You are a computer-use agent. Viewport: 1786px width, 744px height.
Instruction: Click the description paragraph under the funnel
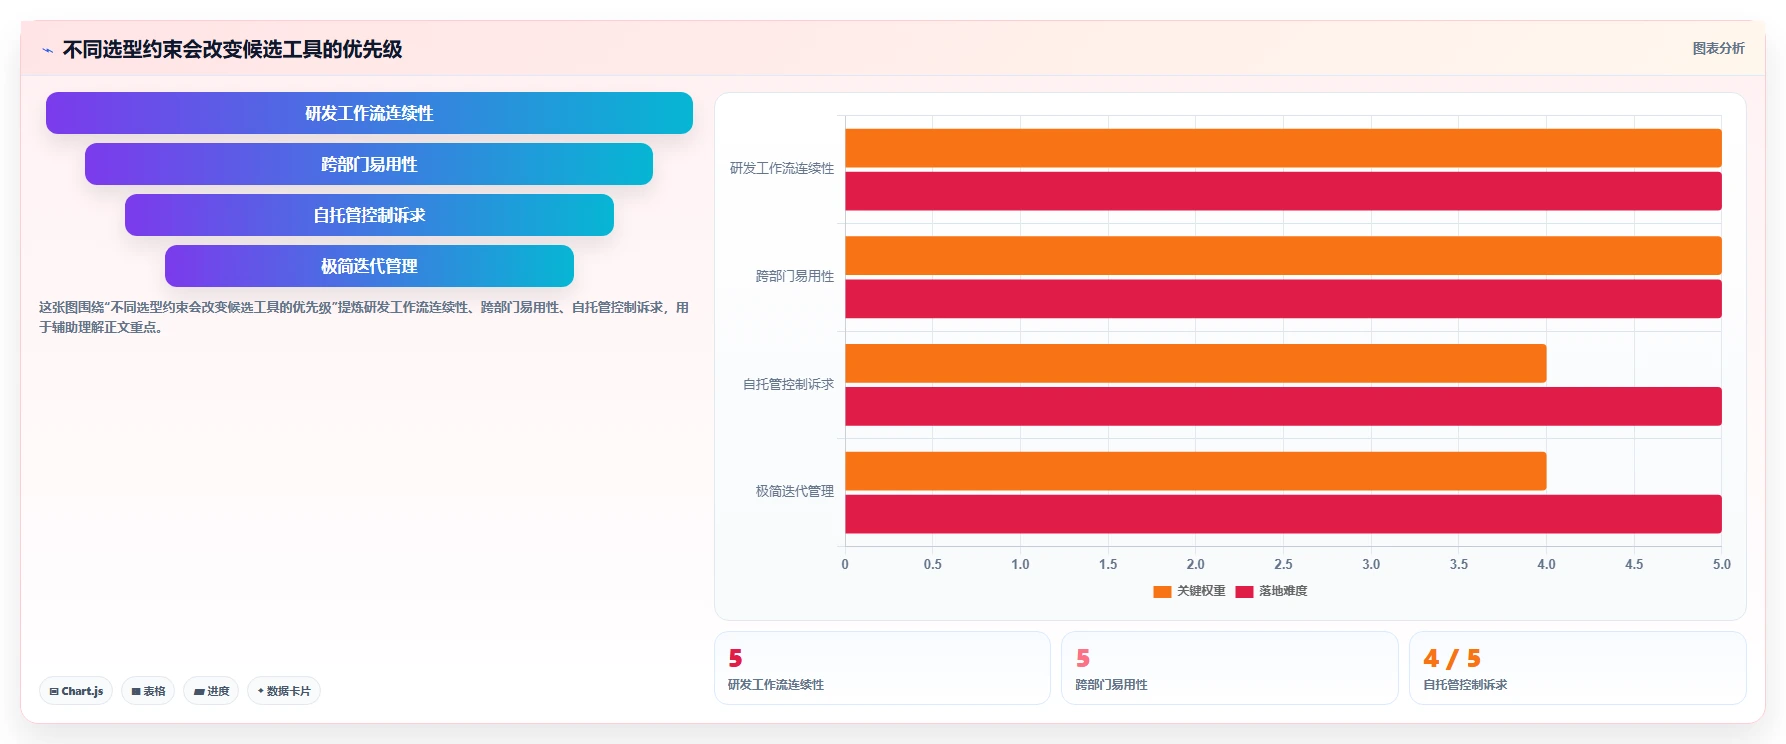point(364,317)
